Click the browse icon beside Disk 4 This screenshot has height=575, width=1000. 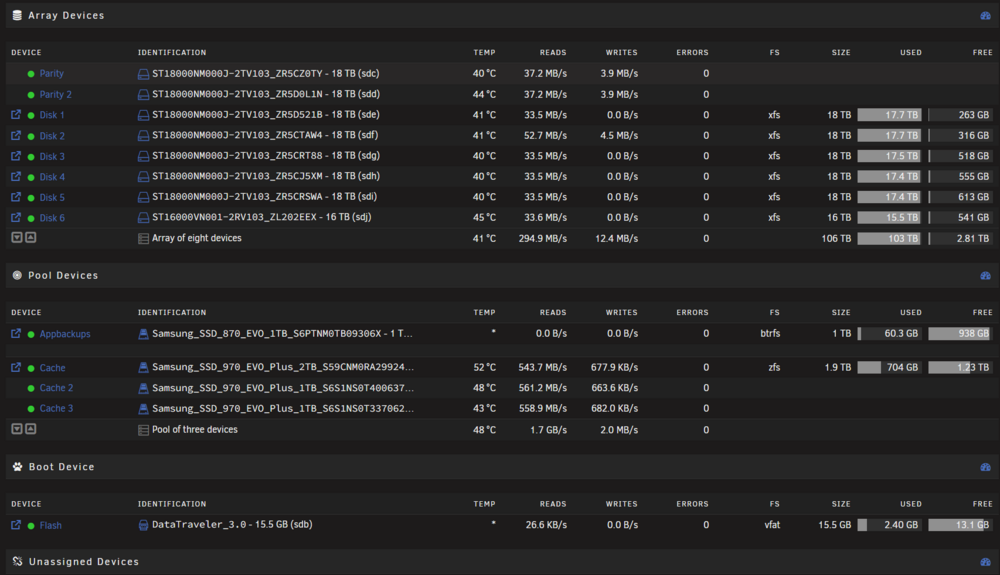click(16, 177)
